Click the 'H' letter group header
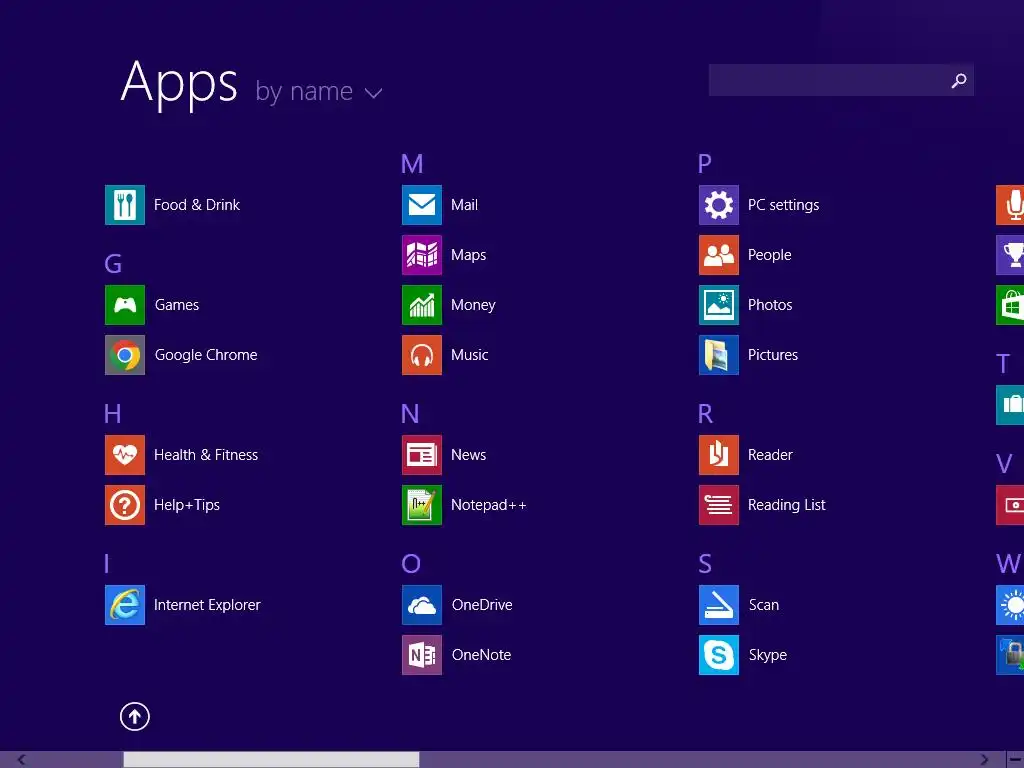Image resolution: width=1024 pixels, height=768 pixels. coord(112,414)
